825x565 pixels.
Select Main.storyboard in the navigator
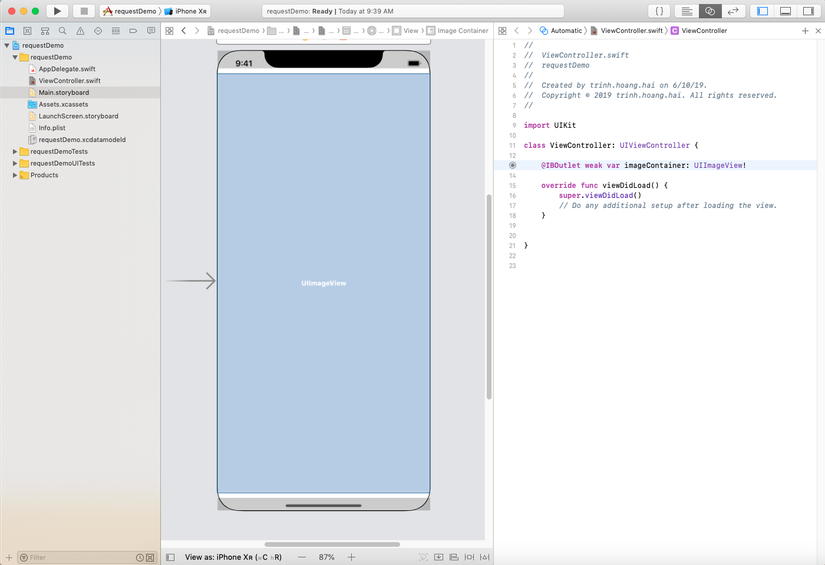(x=63, y=92)
